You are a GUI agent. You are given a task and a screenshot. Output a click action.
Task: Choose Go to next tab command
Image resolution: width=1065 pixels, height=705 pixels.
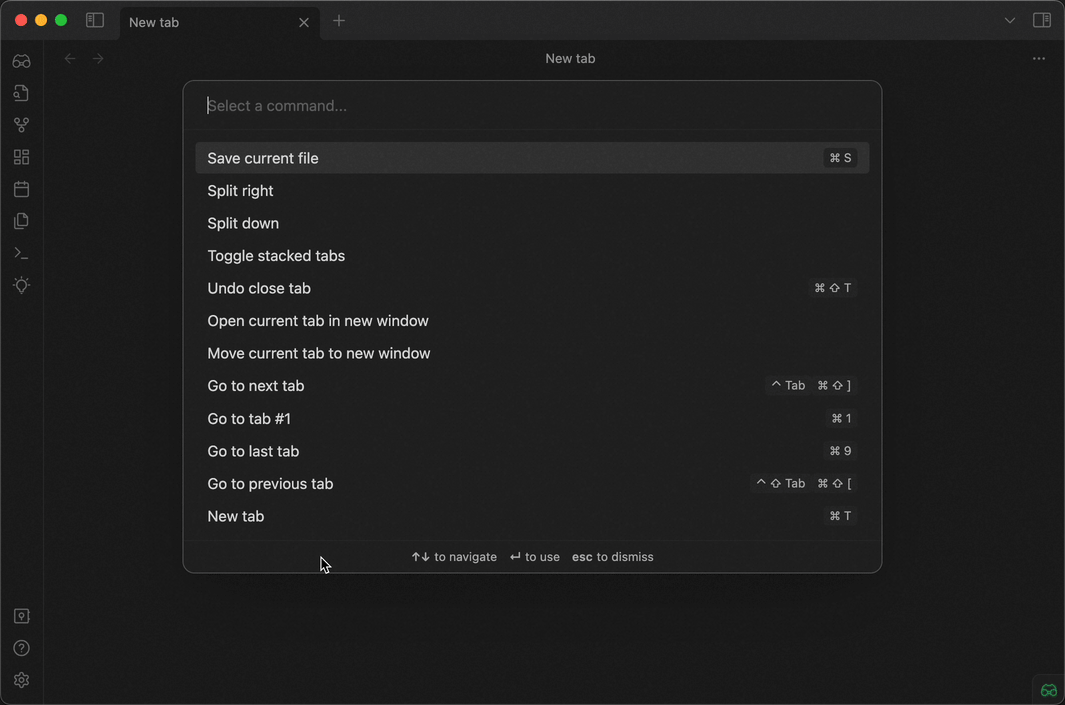tap(532, 386)
